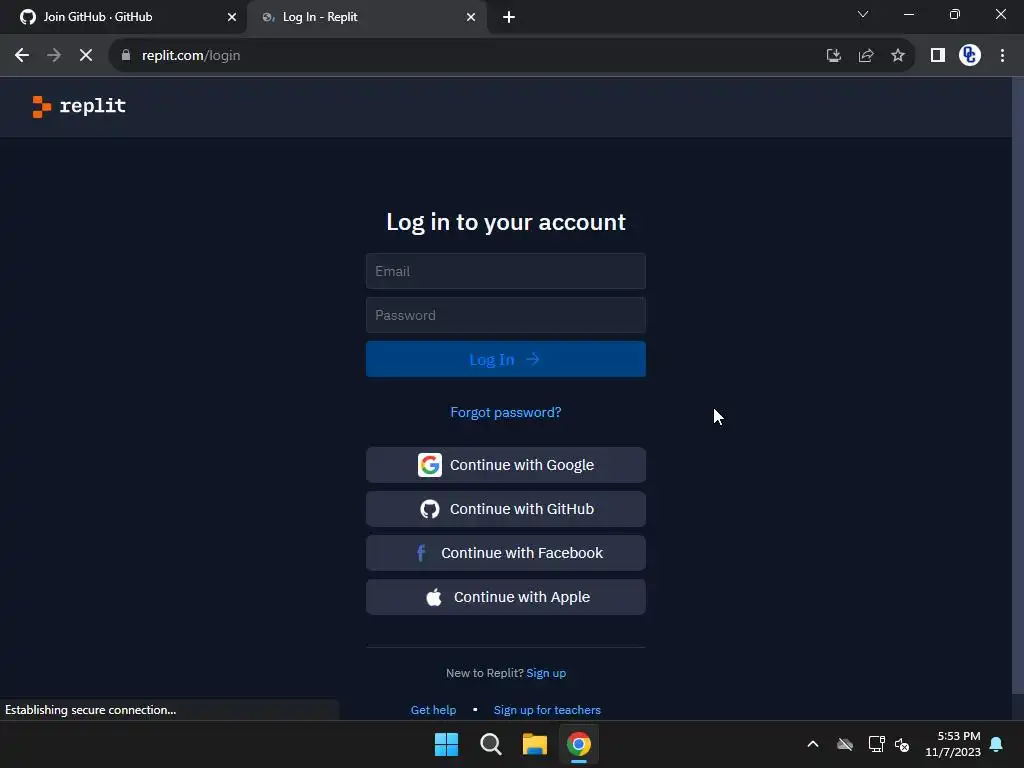The image size is (1024, 768).
Task: Open a new browser tab
Action: click(x=509, y=17)
